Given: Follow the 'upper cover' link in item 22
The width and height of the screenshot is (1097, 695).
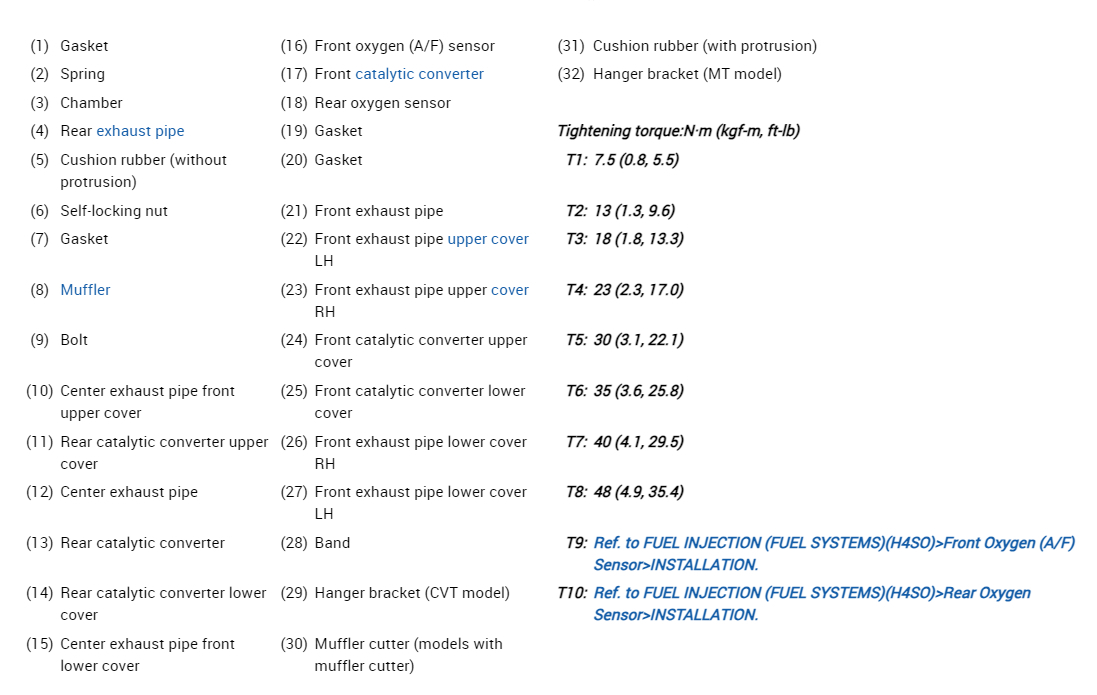Looking at the screenshot, I should [x=488, y=239].
